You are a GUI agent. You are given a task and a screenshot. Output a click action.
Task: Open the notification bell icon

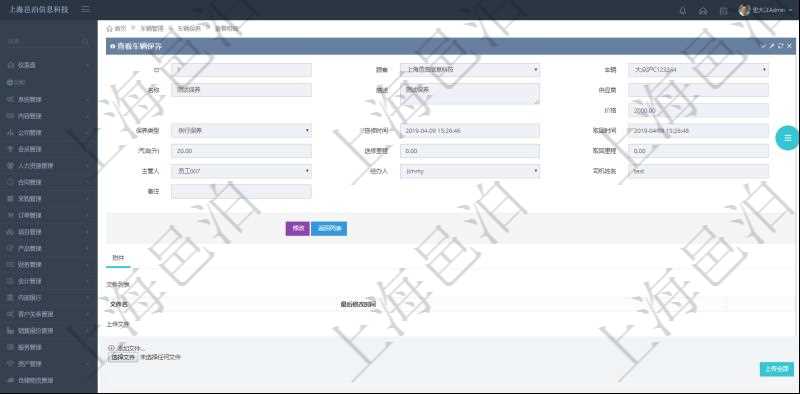click(683, 11)
